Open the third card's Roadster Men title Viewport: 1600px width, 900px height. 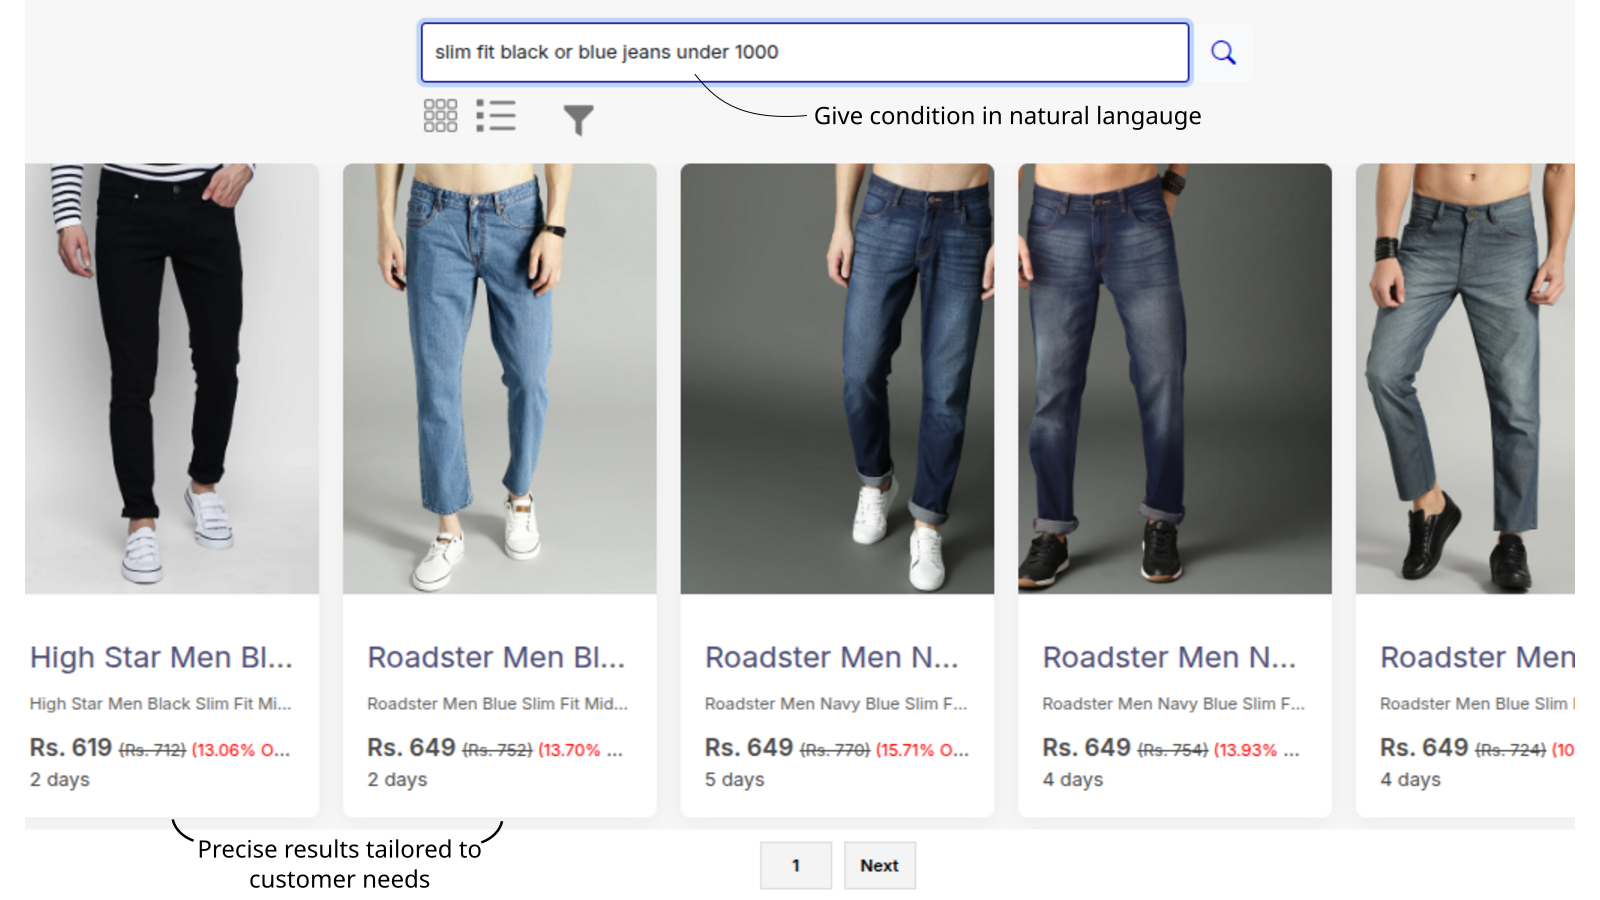(x=831, y=657)
